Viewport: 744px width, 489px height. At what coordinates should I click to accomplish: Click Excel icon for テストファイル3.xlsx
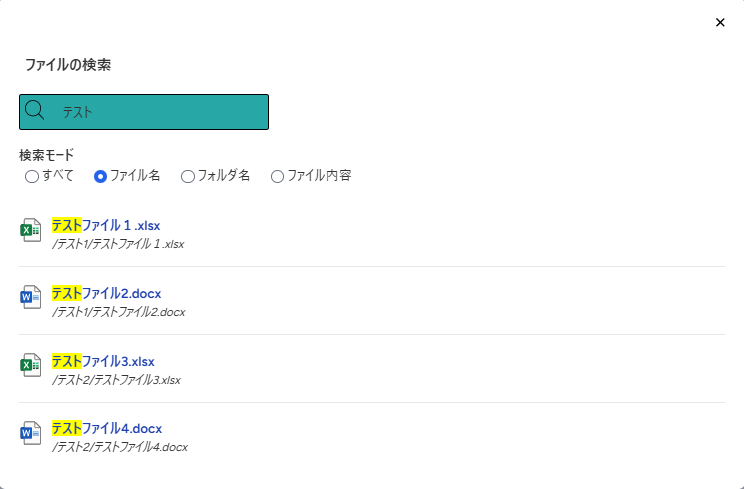30,365
